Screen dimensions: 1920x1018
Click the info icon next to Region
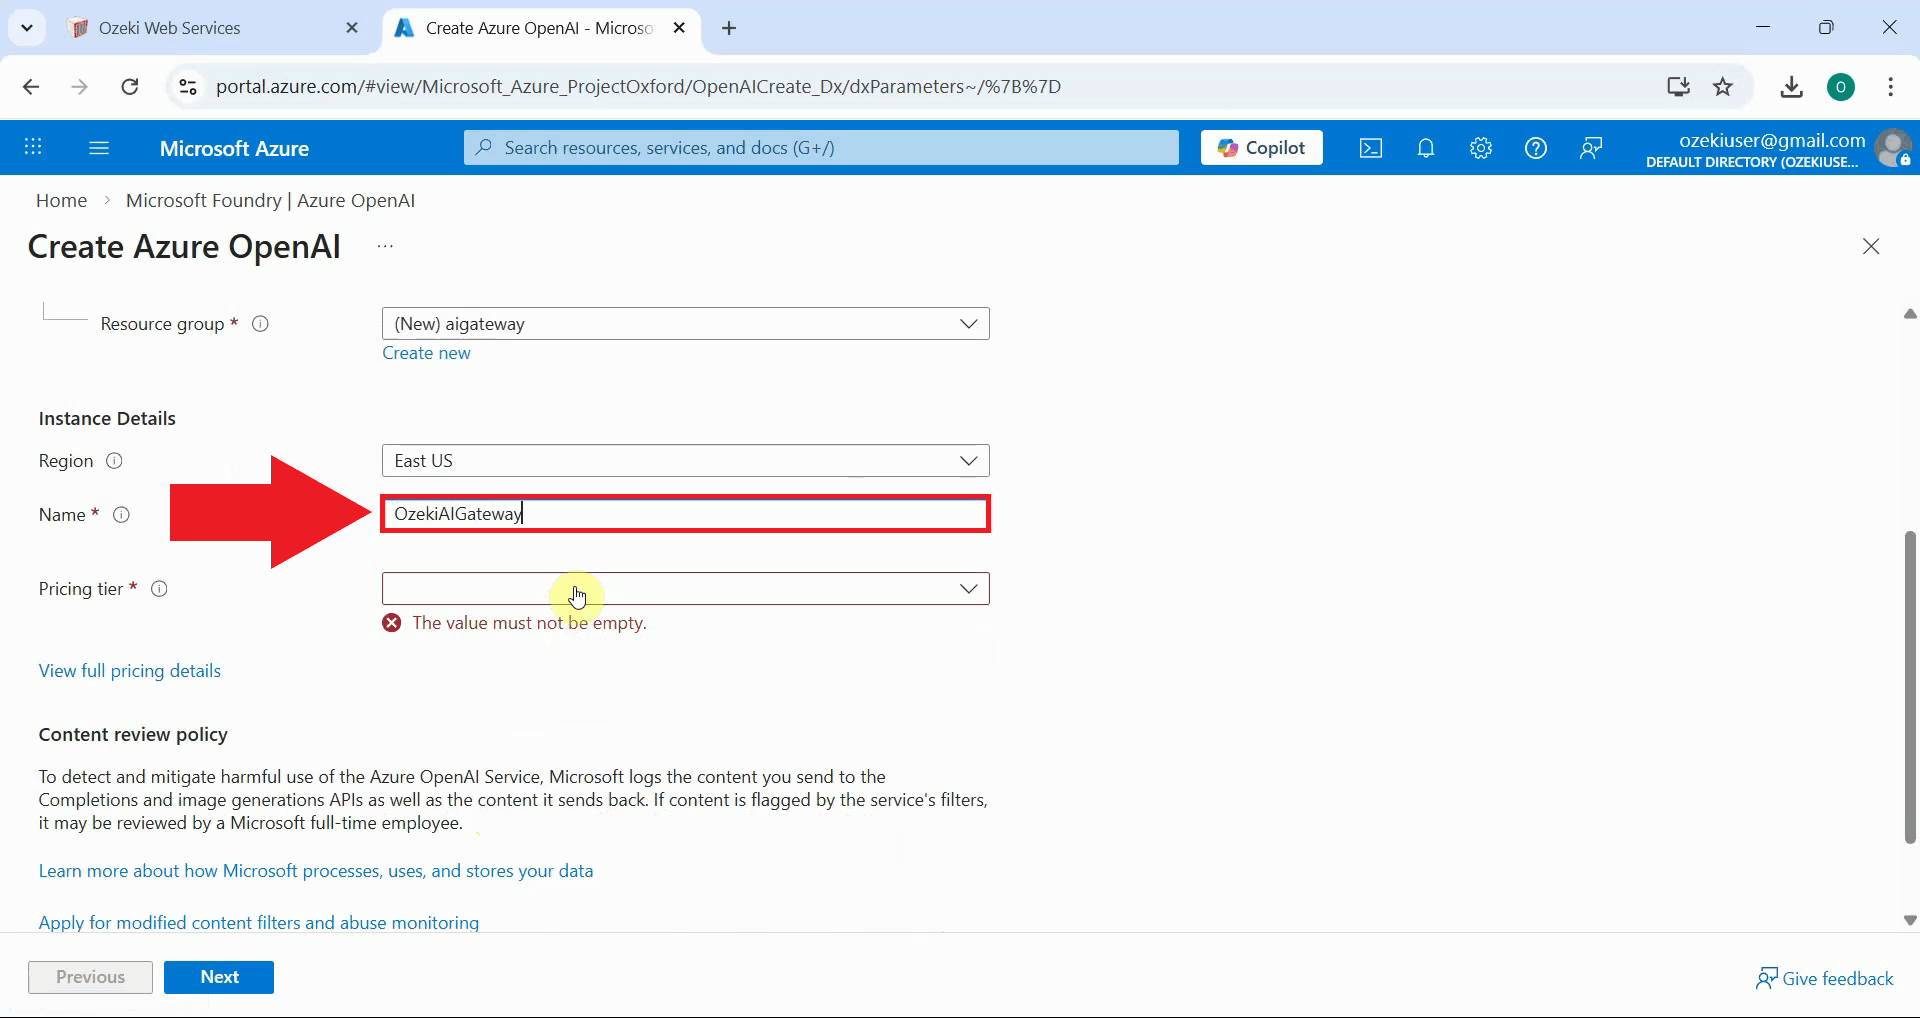coord(115,461)
